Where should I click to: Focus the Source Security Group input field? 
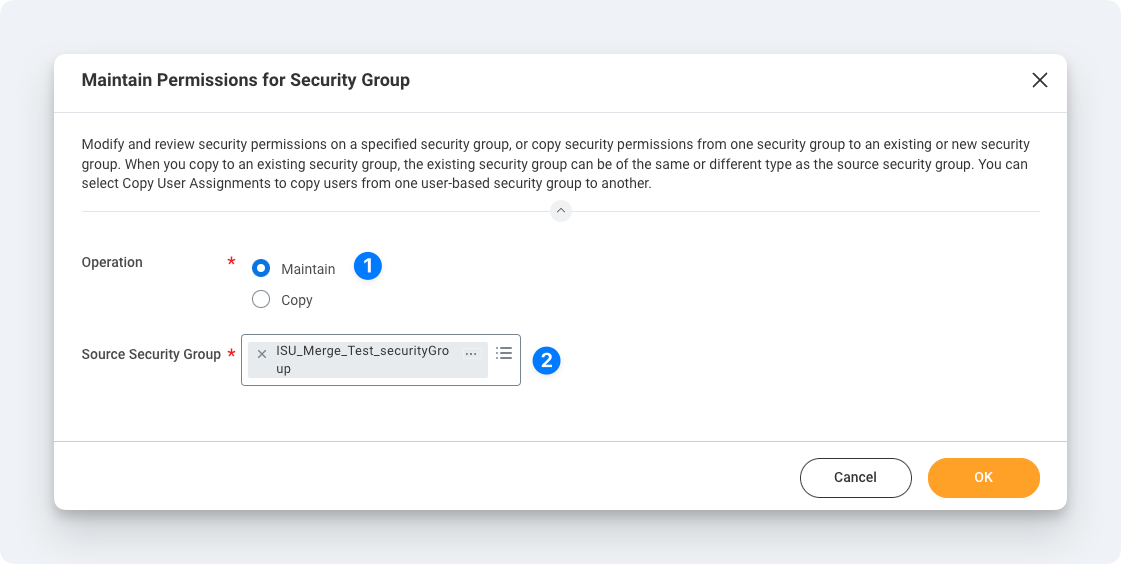click(x=381, y=360)
